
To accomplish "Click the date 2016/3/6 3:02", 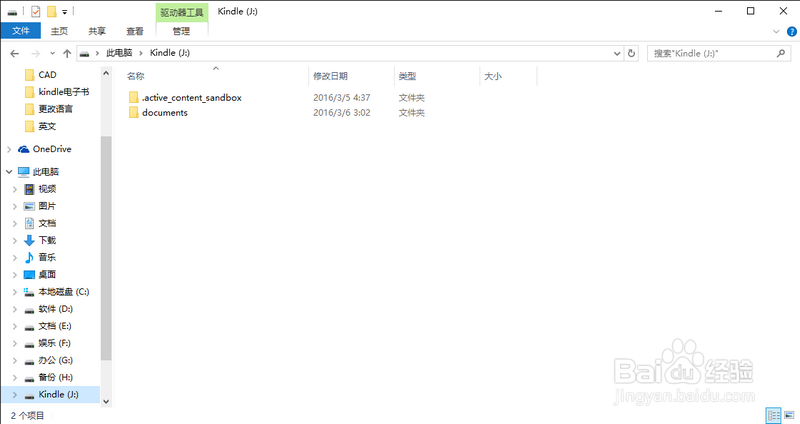I will (x=342, y=113).
